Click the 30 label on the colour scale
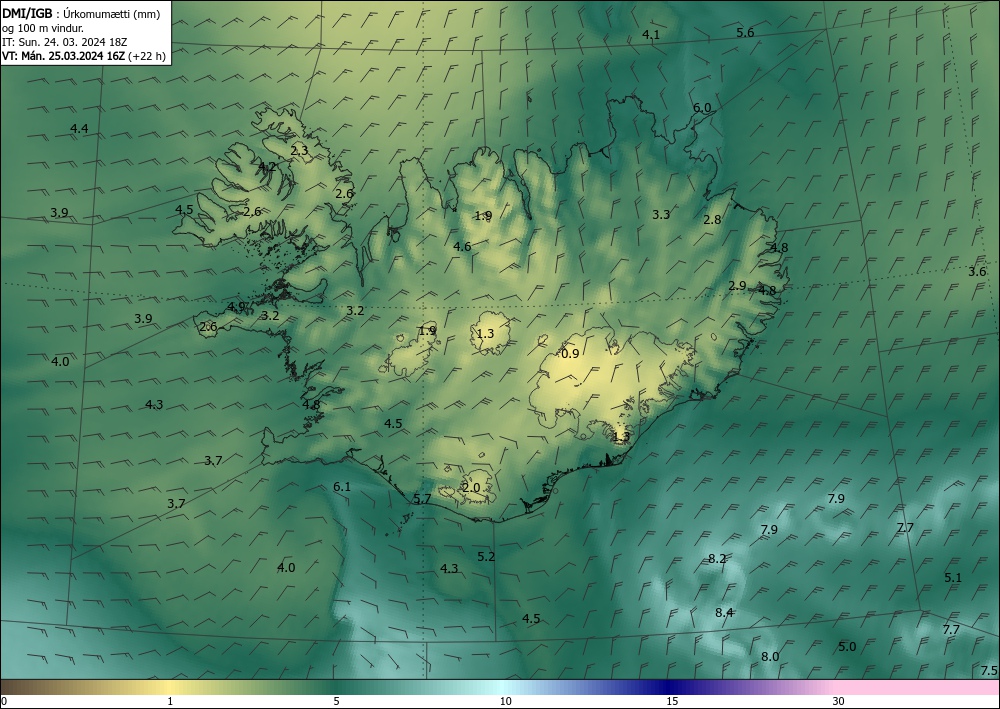 pyautogui.click(x=839, y=701)
